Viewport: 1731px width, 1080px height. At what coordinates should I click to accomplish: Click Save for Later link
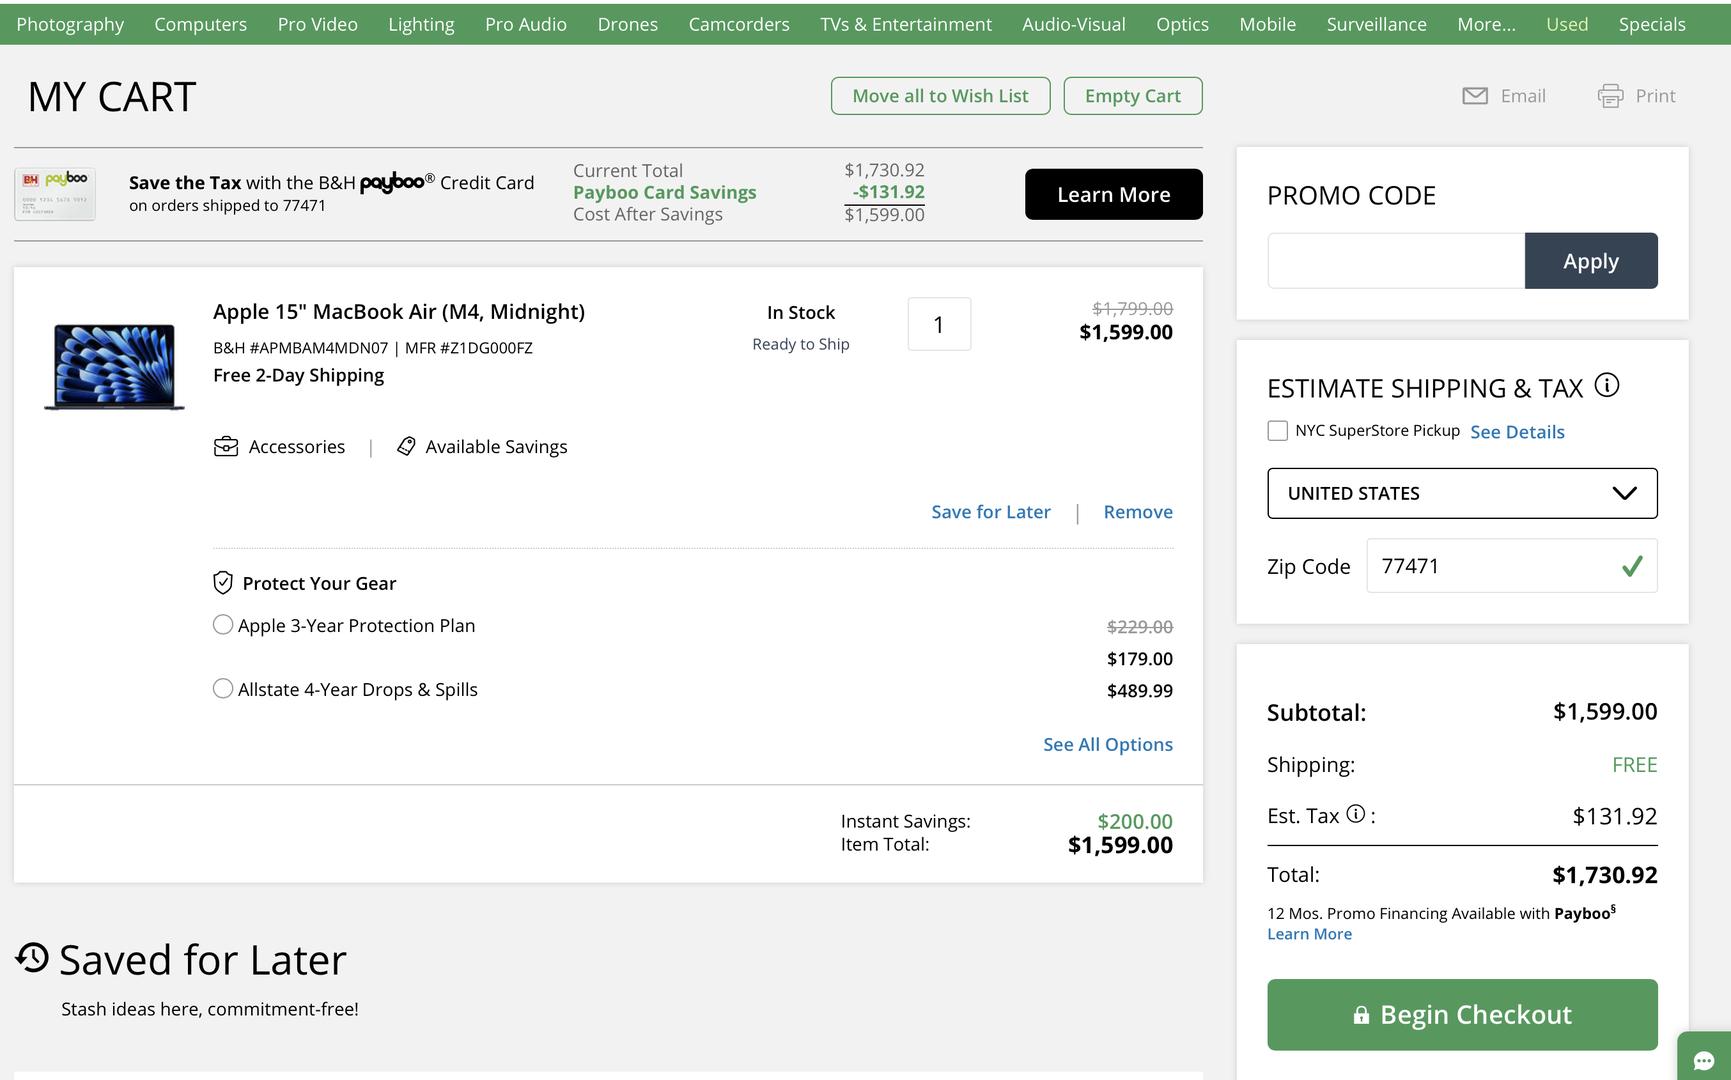991,512
